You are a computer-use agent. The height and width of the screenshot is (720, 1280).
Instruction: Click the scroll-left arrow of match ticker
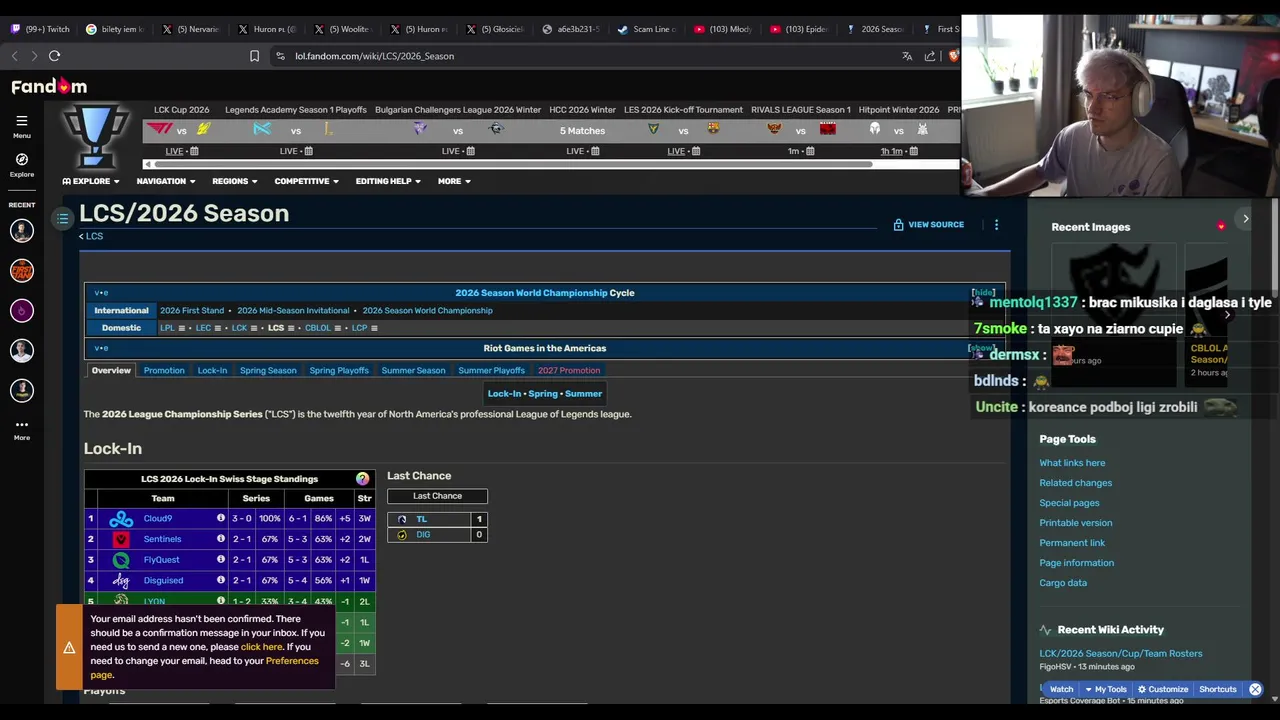tap(149, 164)
